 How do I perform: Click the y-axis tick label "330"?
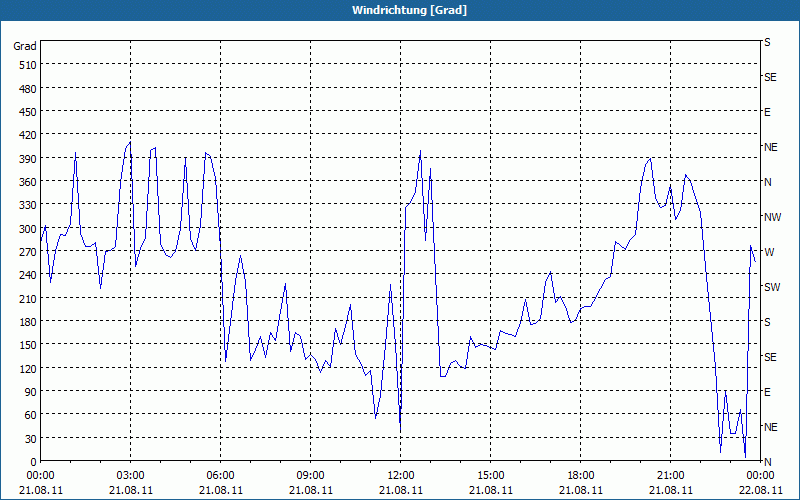pos(28,205)
